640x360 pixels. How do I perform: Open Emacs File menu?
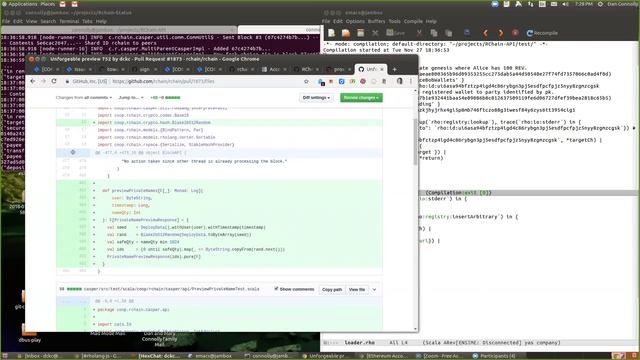tap(326, 21)
